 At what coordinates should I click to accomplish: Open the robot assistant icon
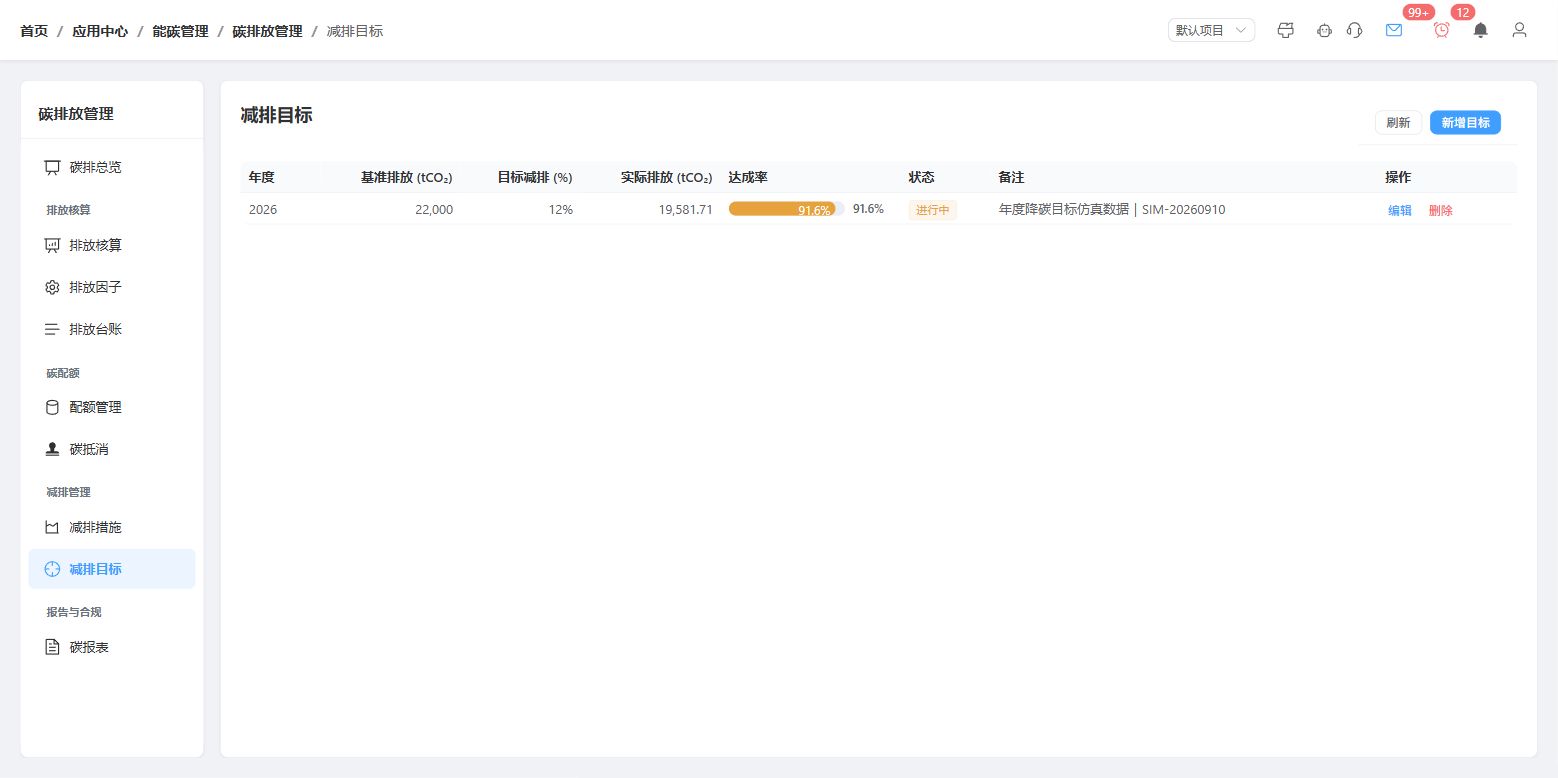[x=1325, y=30]
